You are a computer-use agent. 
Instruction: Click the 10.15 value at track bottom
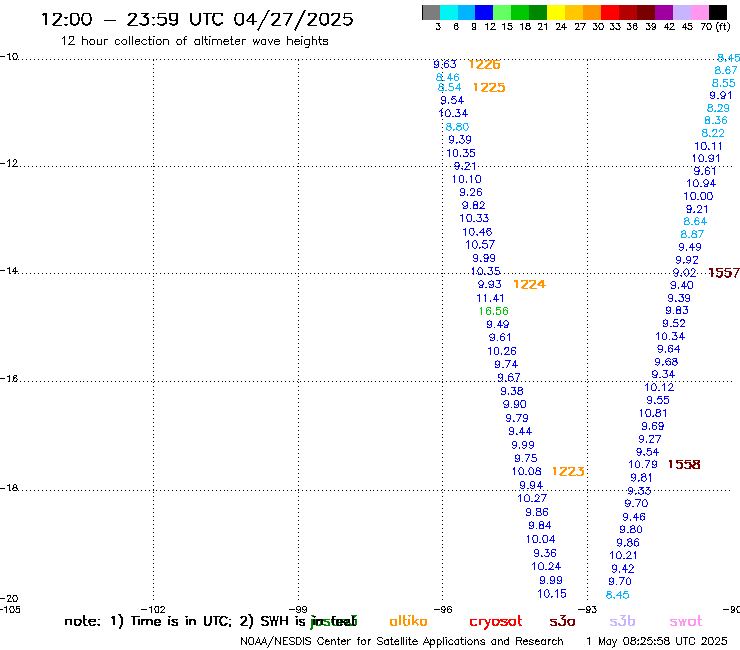coord(552,594)
